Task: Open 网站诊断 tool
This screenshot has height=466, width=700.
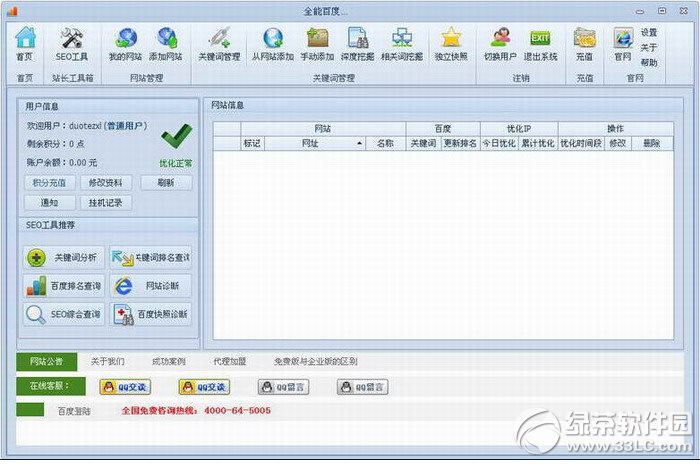Action: point(150,286)
